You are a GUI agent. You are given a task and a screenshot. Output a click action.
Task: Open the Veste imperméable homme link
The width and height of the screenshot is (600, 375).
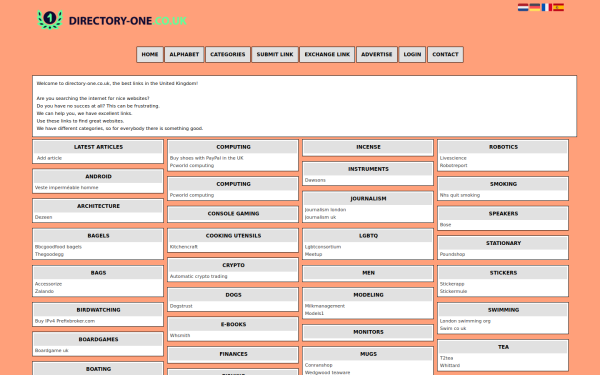pos(67,188)
